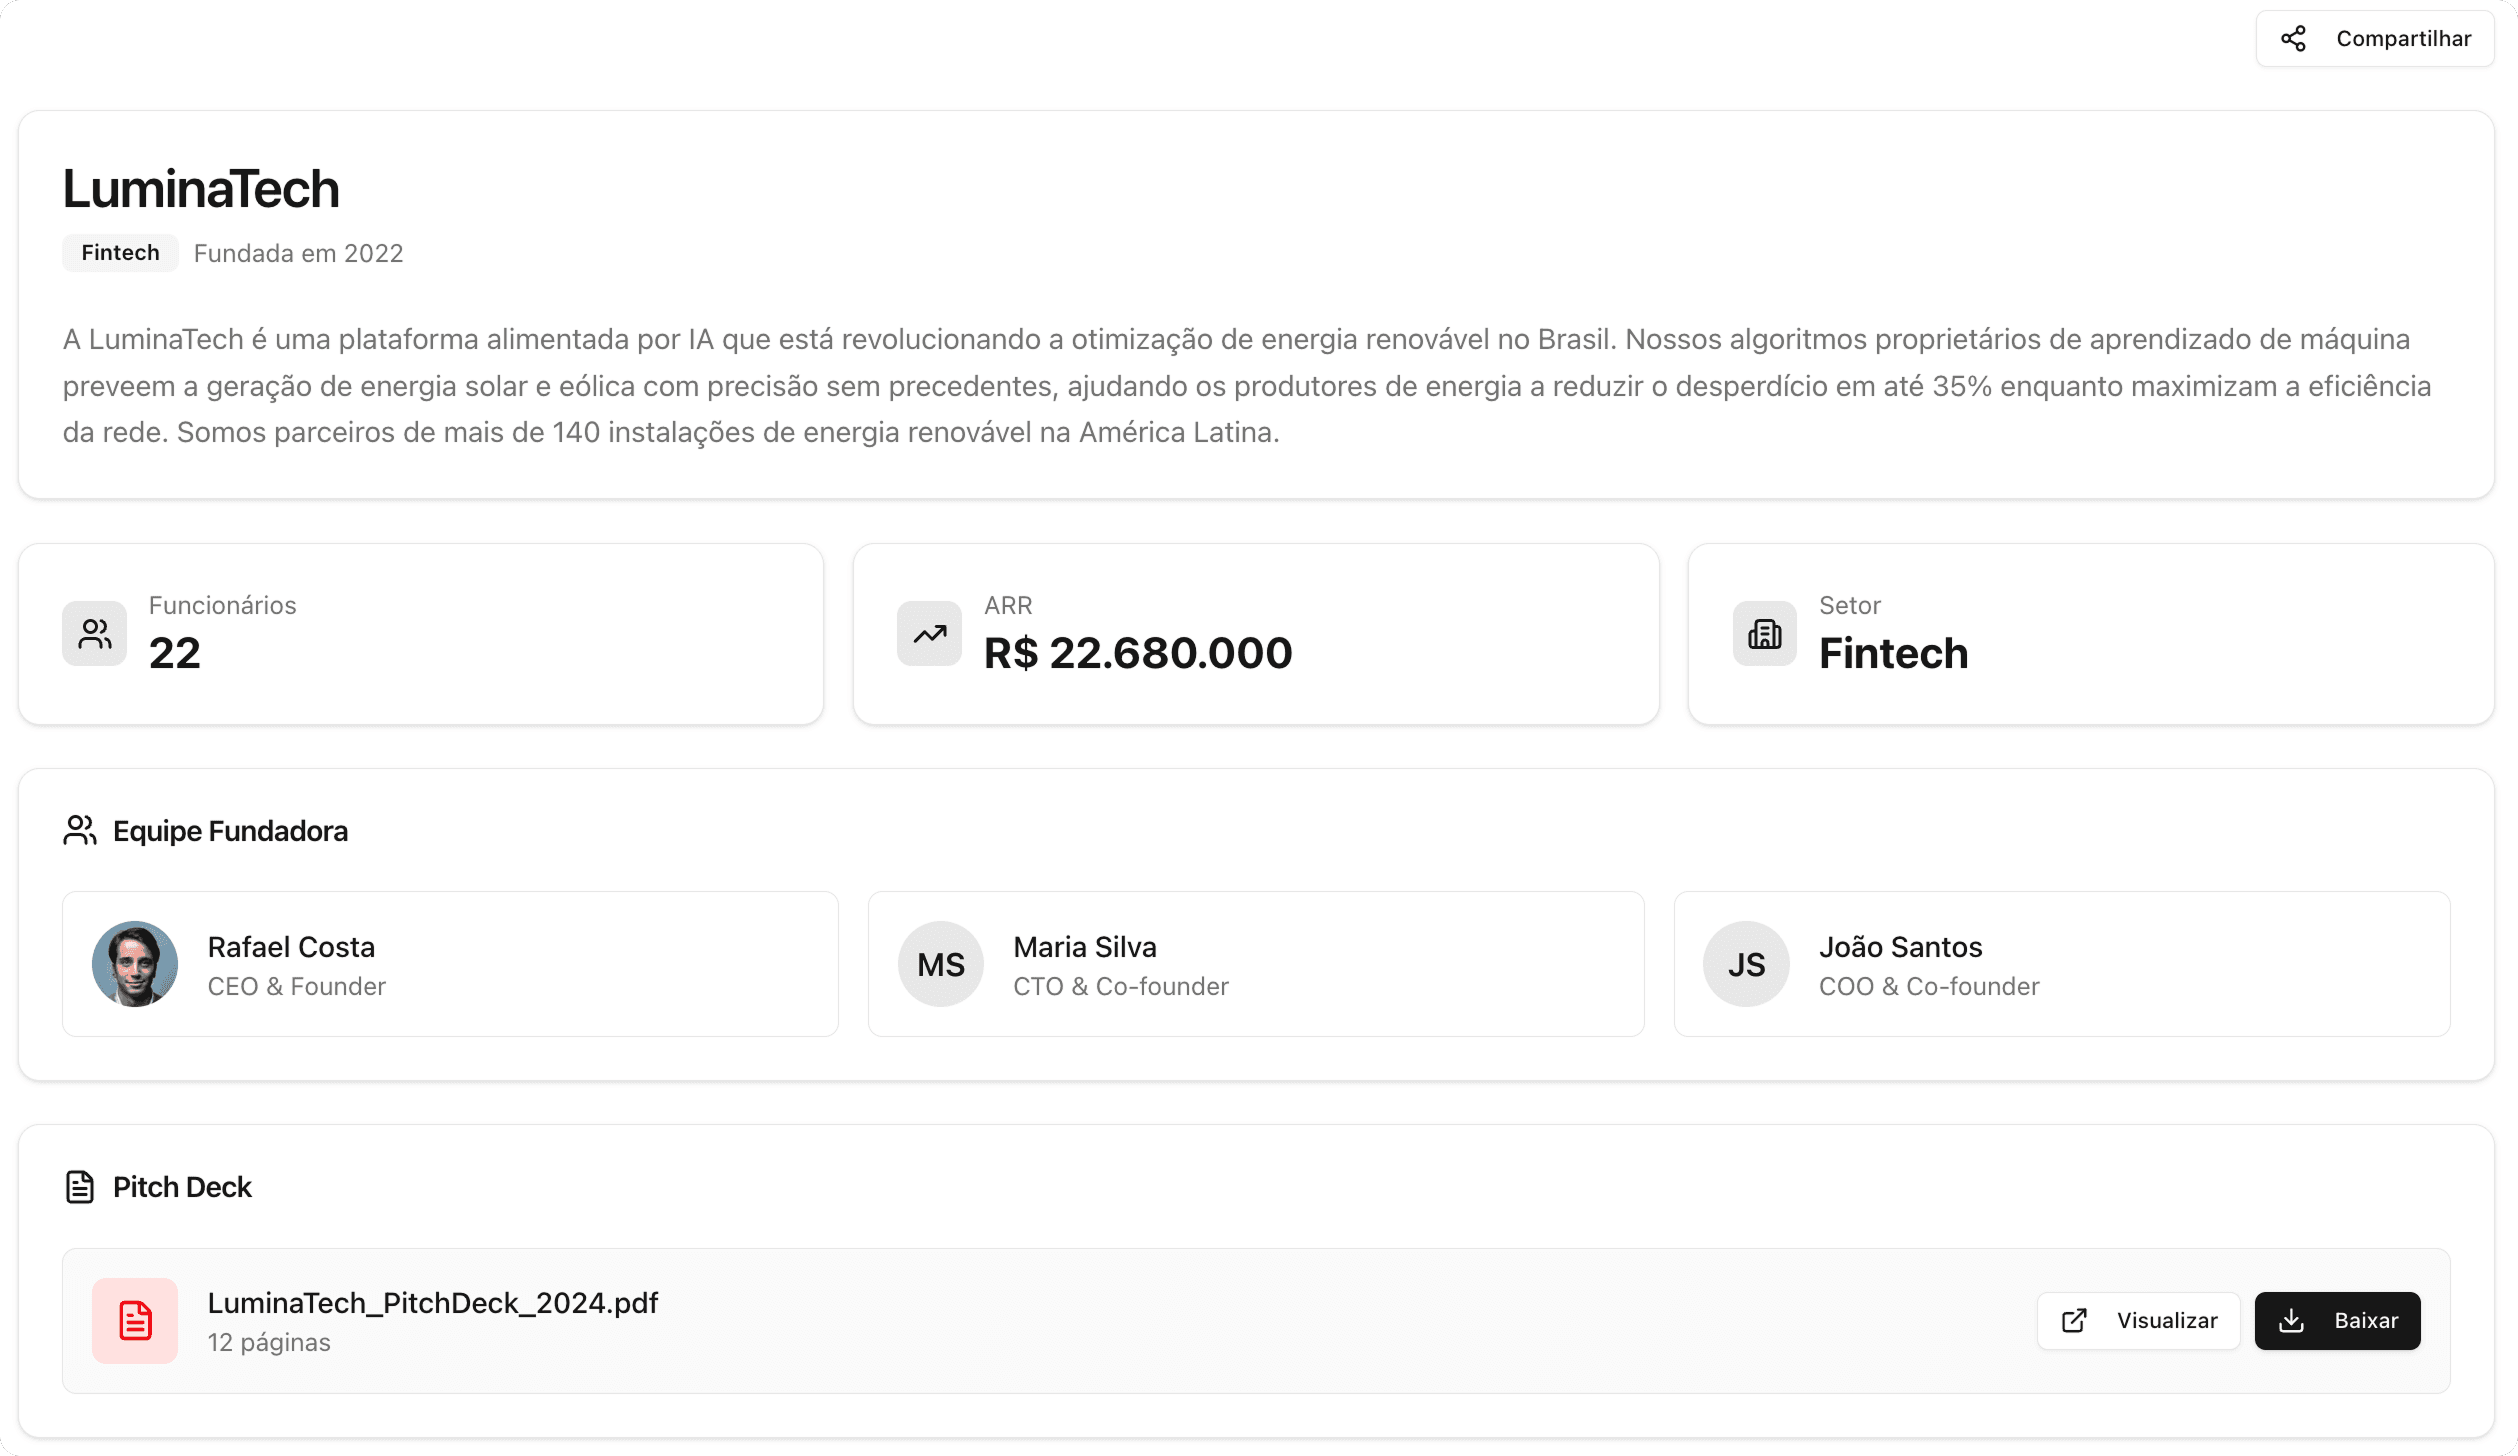Viewport: 2518px width, 1456px height.
Task: Click the share icon next to Compartilhar
Action: (x=2294, y=37)
